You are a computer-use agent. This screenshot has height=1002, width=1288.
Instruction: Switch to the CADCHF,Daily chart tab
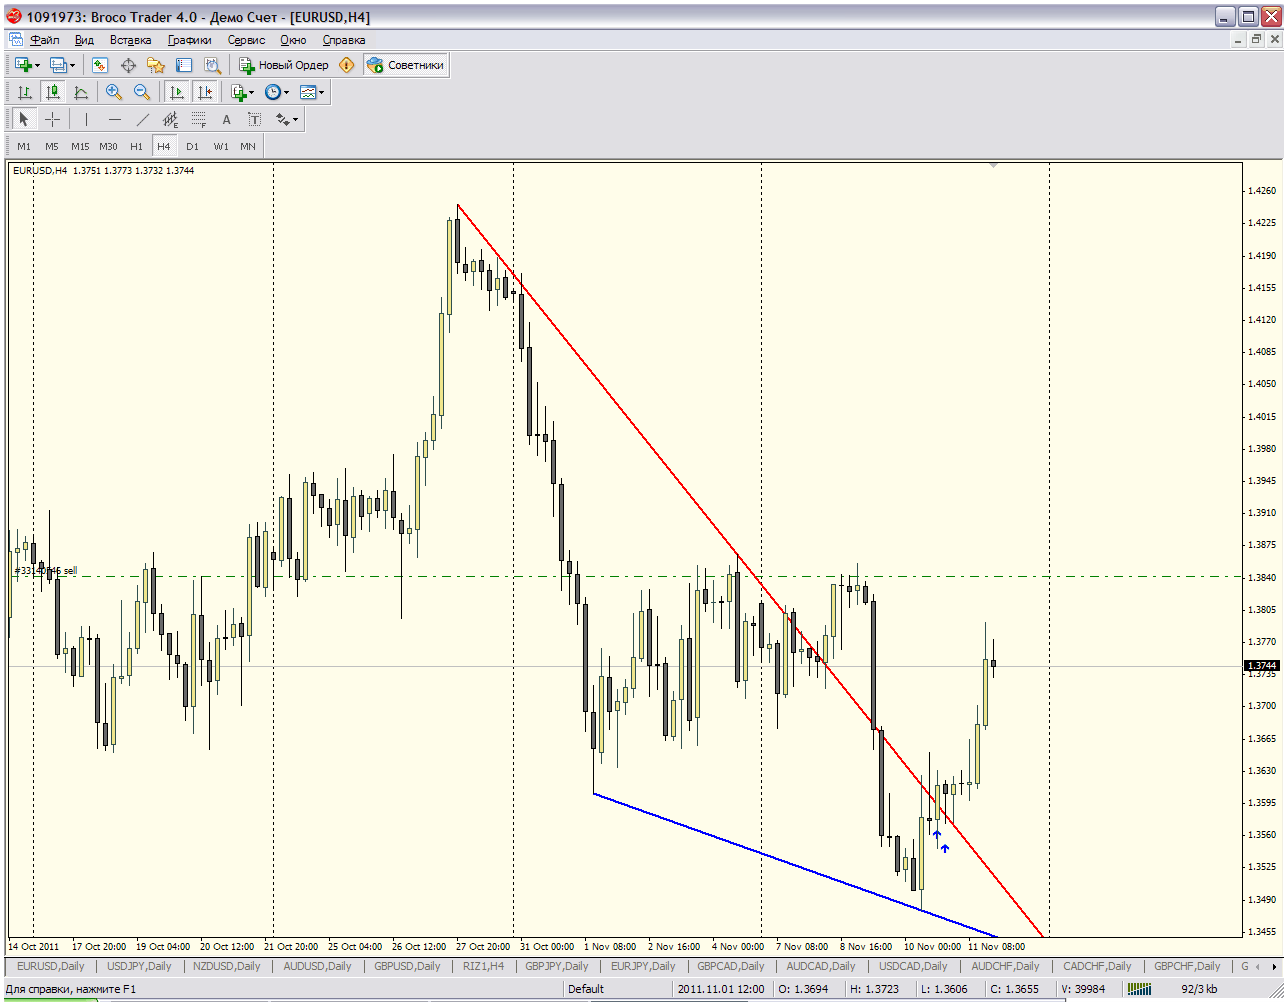1098,966
